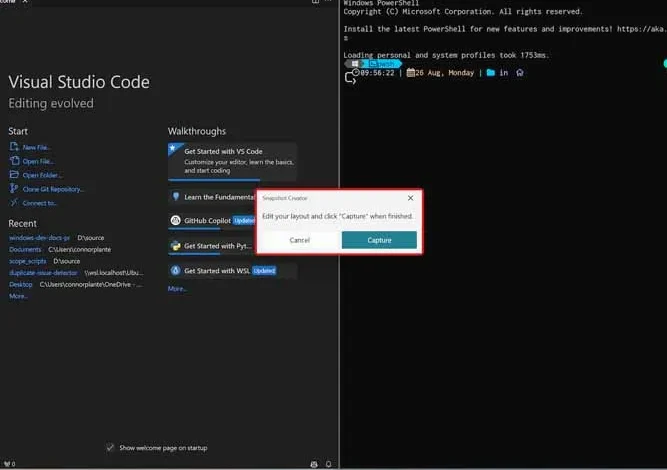Click the Connect to remote icon
This screenshot has width=667, height=470.
pos(14,202)
